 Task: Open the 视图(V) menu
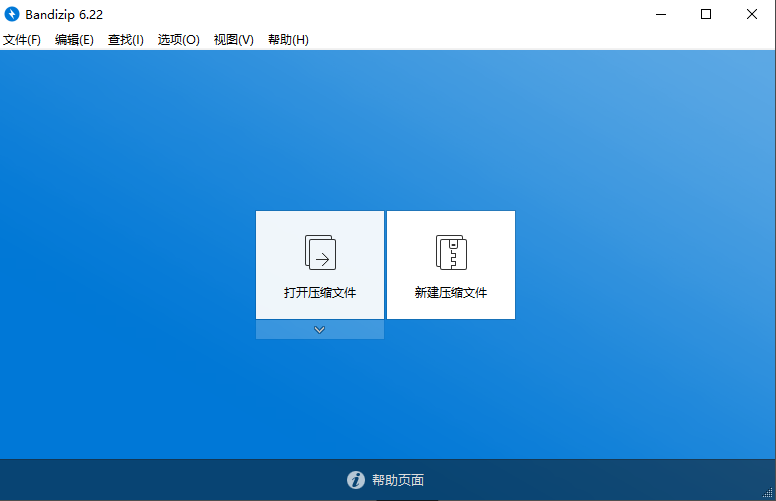[x=234, y=40]
